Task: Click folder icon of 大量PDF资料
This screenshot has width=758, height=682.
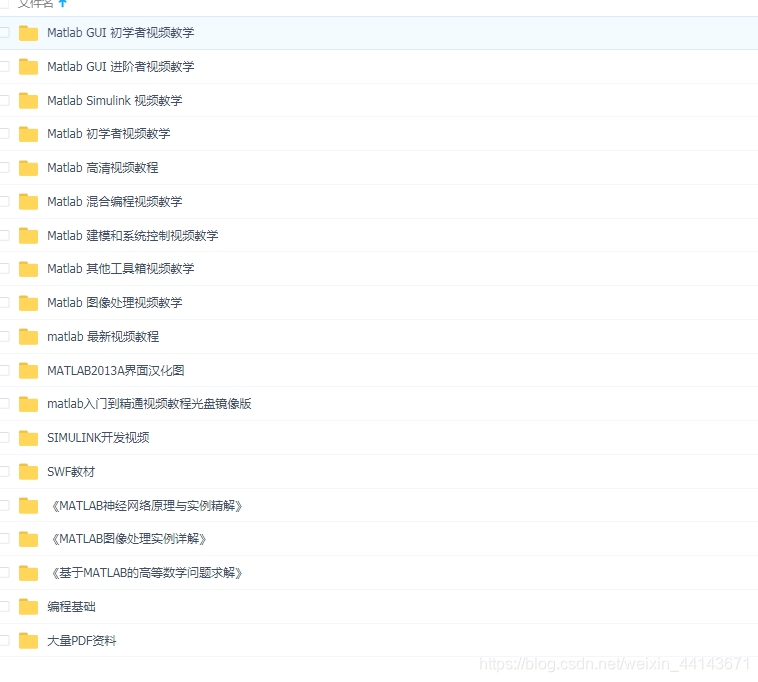Action: 29,640
